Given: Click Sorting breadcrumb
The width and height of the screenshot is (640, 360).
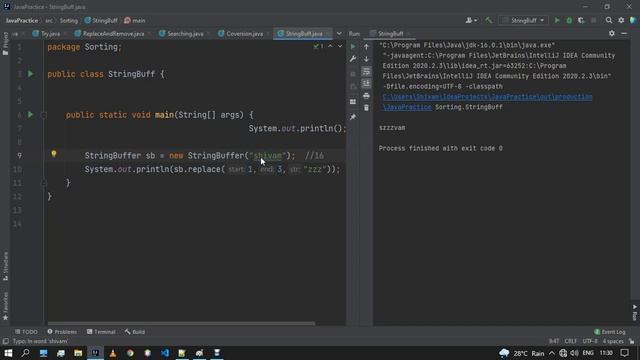Looking at the screenshot, I should [69, 20].
